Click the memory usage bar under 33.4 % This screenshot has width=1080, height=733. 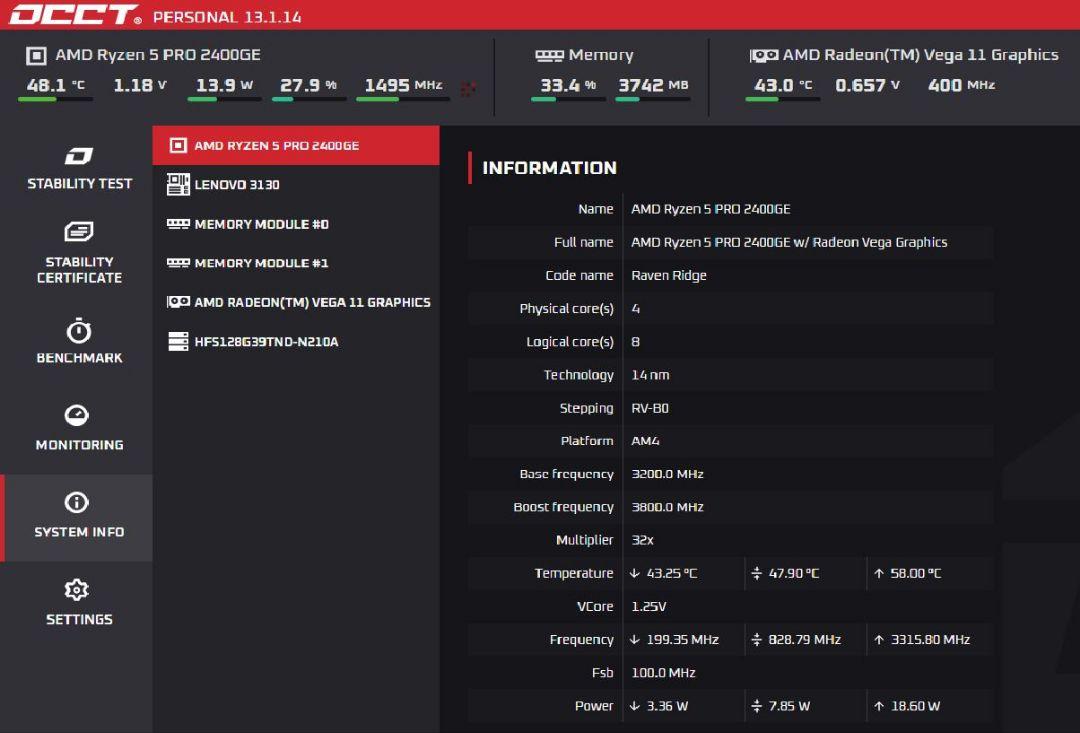coord(568,99)
